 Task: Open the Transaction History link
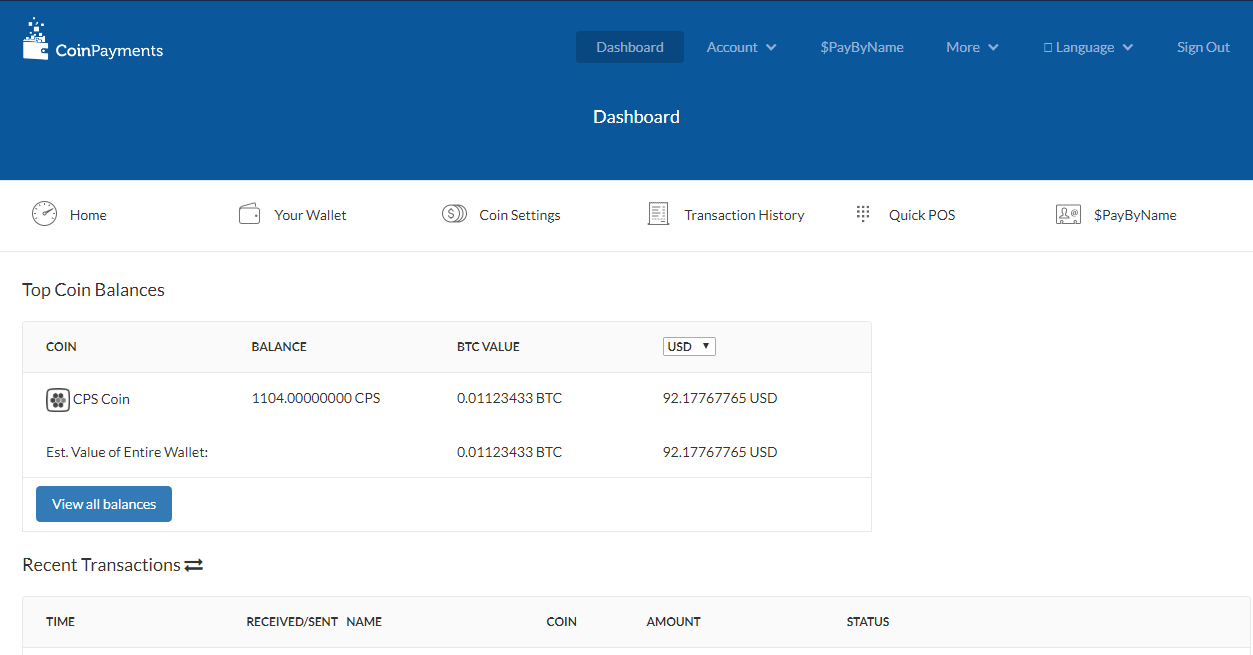pyautogui.click(x=744, y=215)
